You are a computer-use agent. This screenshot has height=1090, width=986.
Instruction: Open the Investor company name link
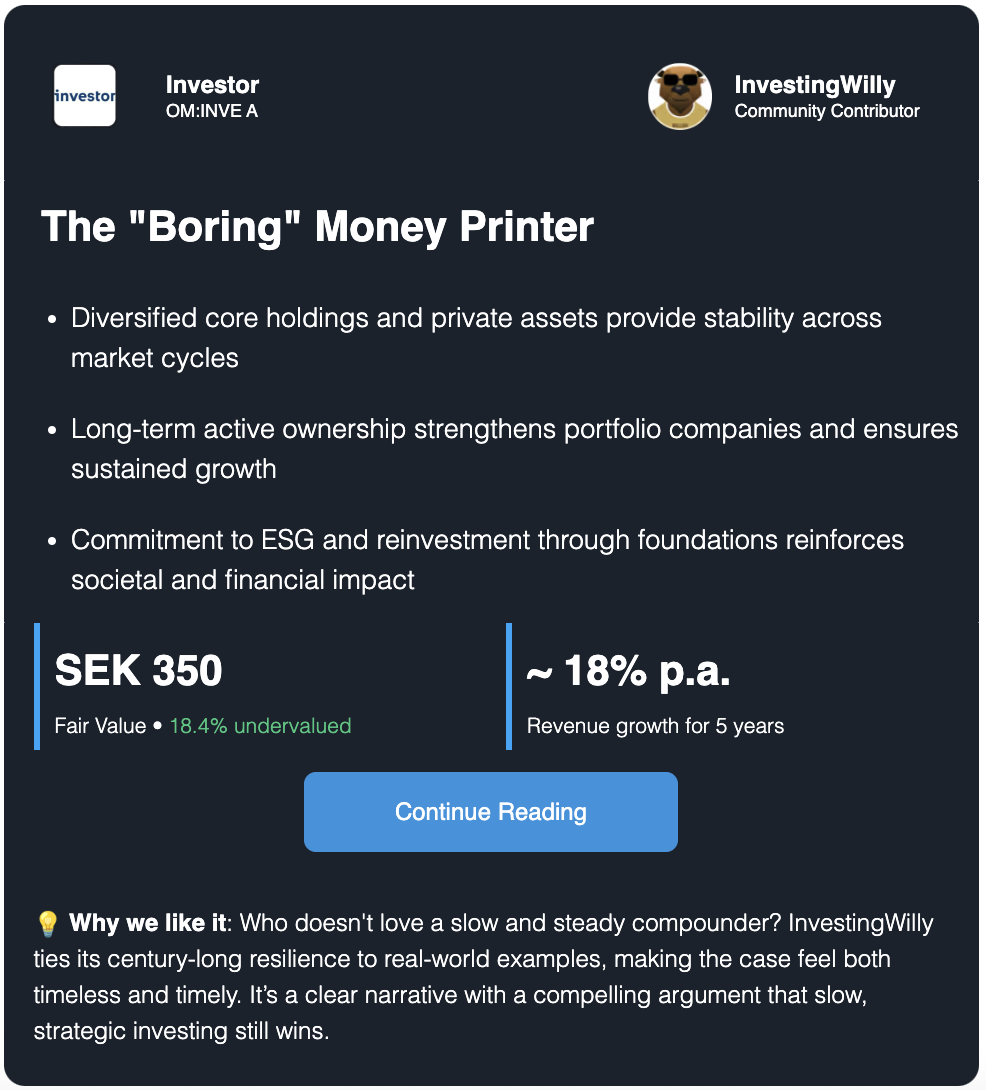tap(212, 85)
